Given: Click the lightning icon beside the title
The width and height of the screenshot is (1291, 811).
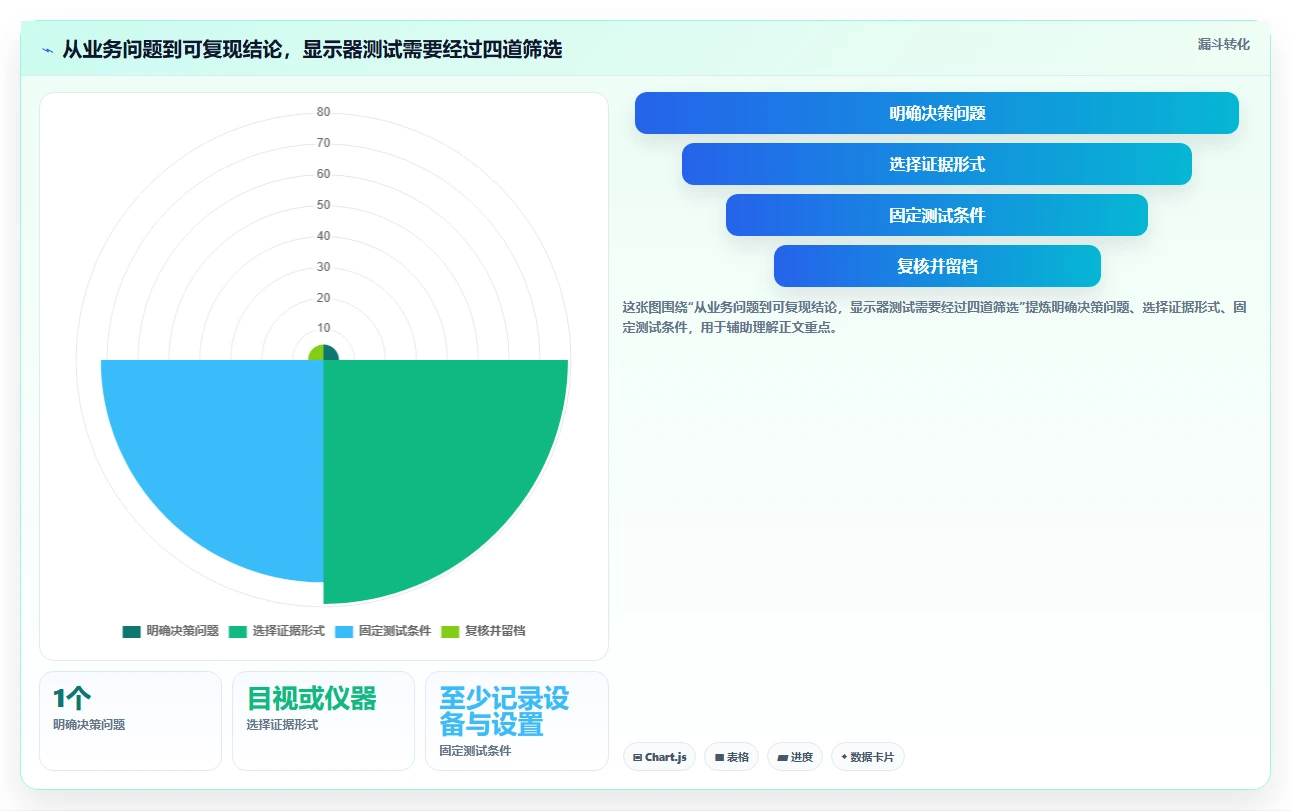Looking at the screenshot, I should point(47,49).
